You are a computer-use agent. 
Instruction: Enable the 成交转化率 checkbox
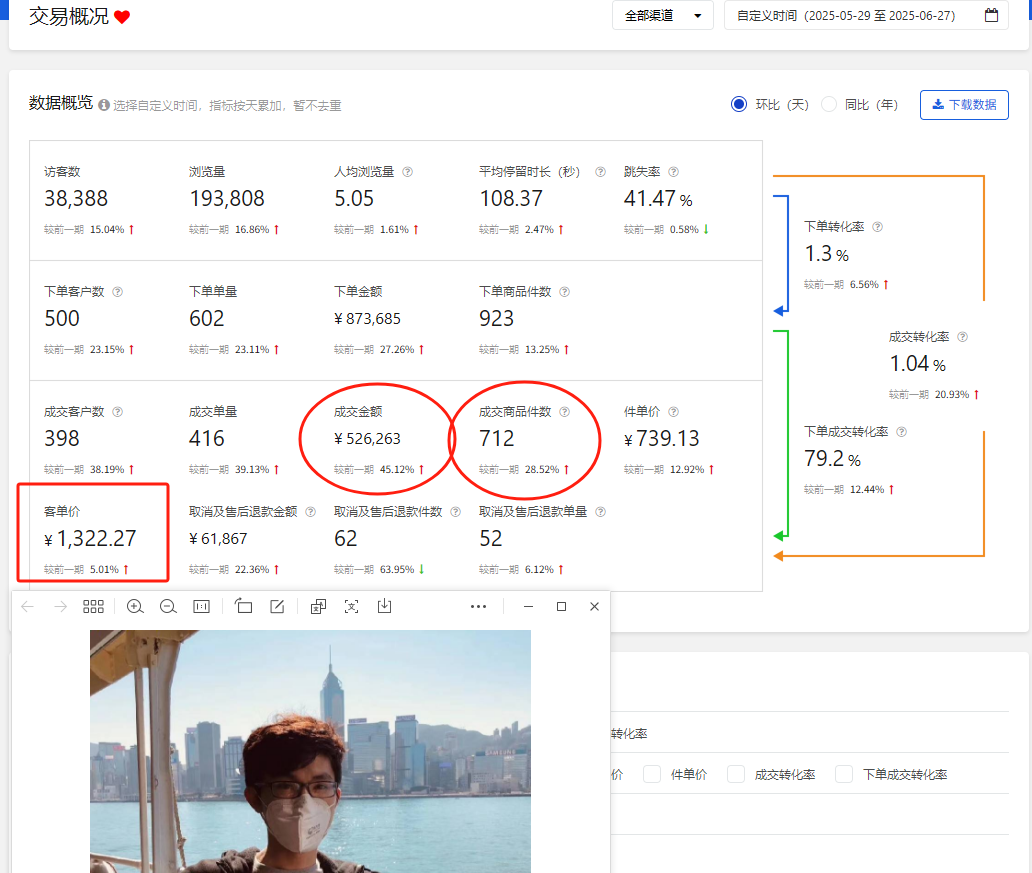736,774
